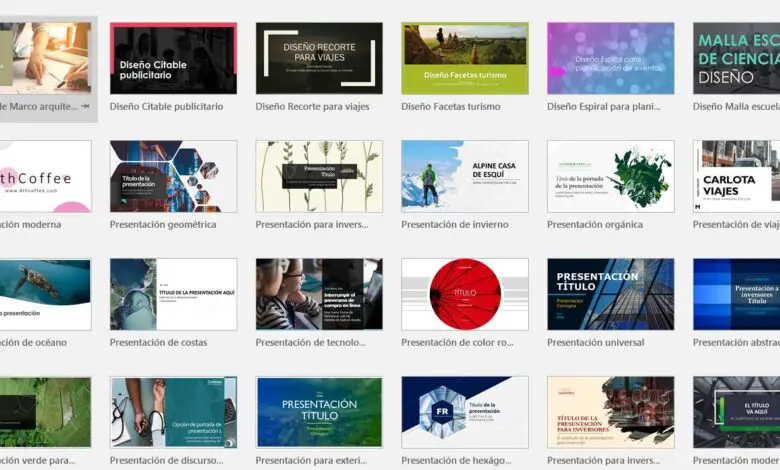The width and height of the screenshot is (780, 470).
Task: Select the Presentación de costas thumbnail
Action: pos(173,294)
